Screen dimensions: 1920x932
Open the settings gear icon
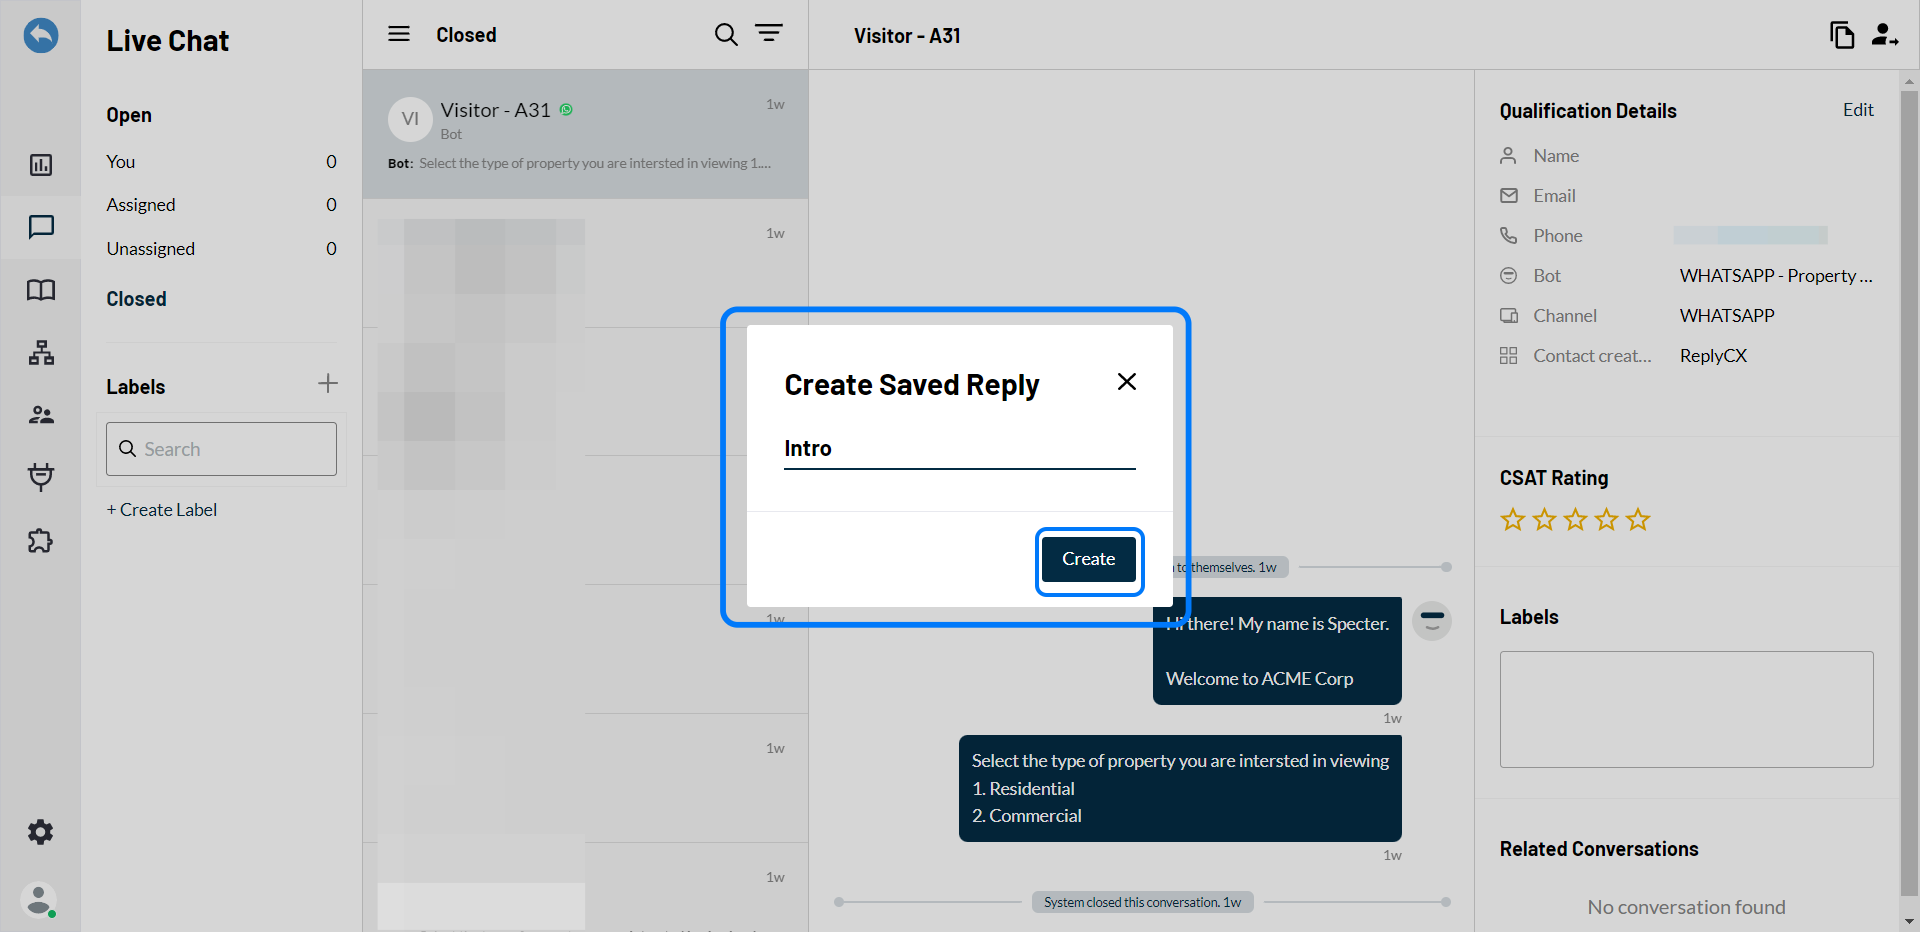(41, 832)
